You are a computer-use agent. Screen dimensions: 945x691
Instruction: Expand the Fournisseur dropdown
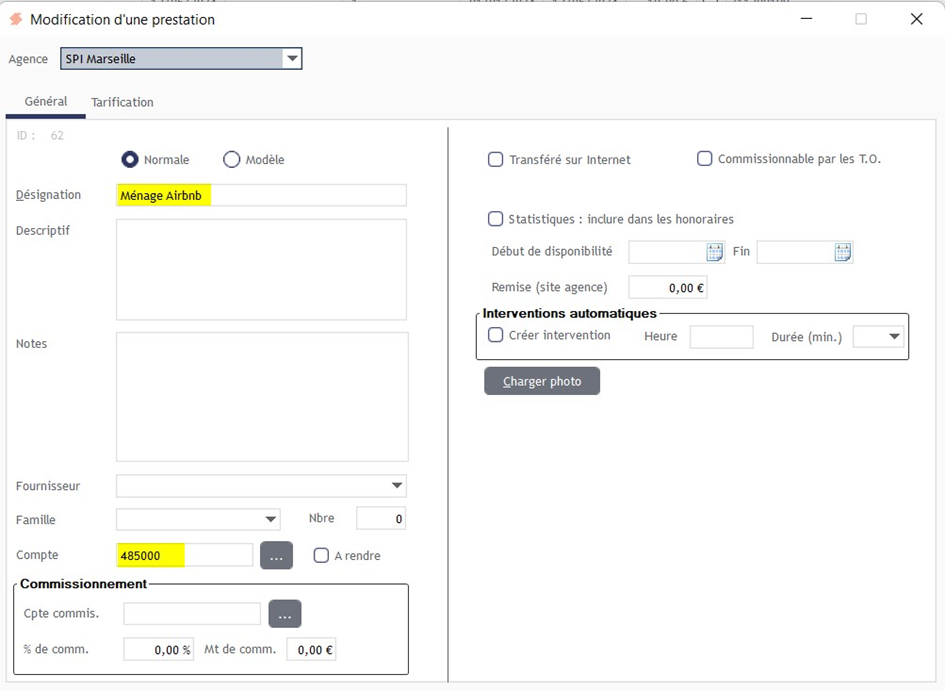397,486
